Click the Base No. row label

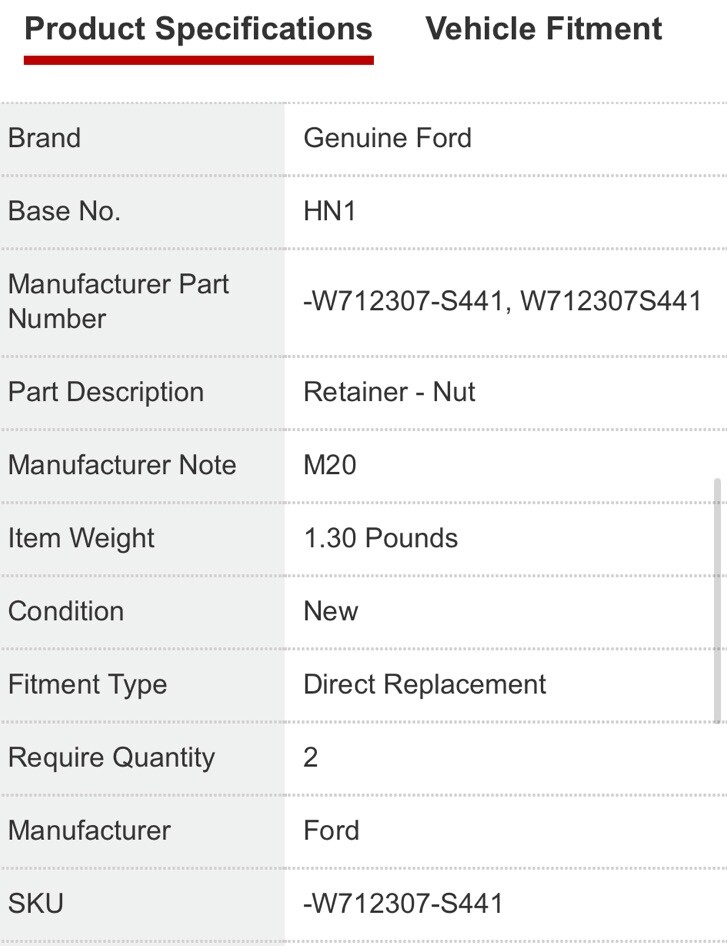click(64, 211)
